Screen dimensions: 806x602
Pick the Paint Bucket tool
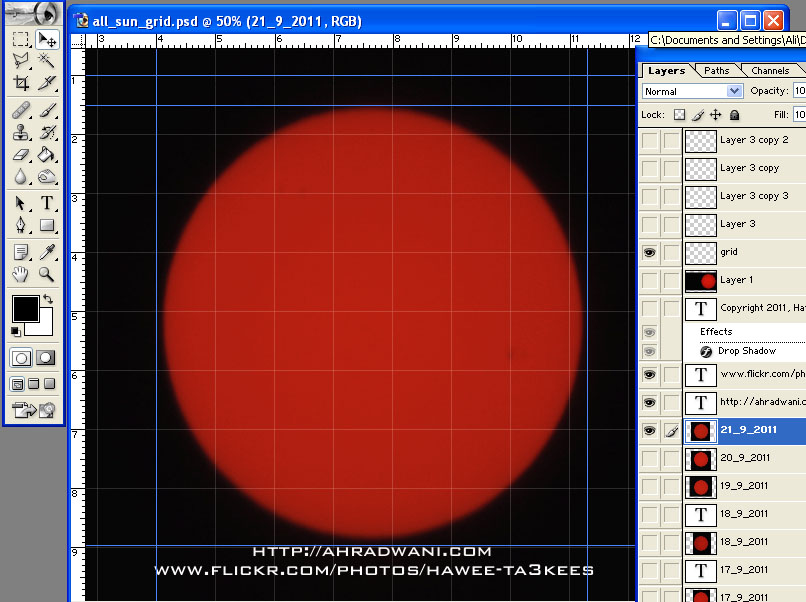tap(47, 155)
